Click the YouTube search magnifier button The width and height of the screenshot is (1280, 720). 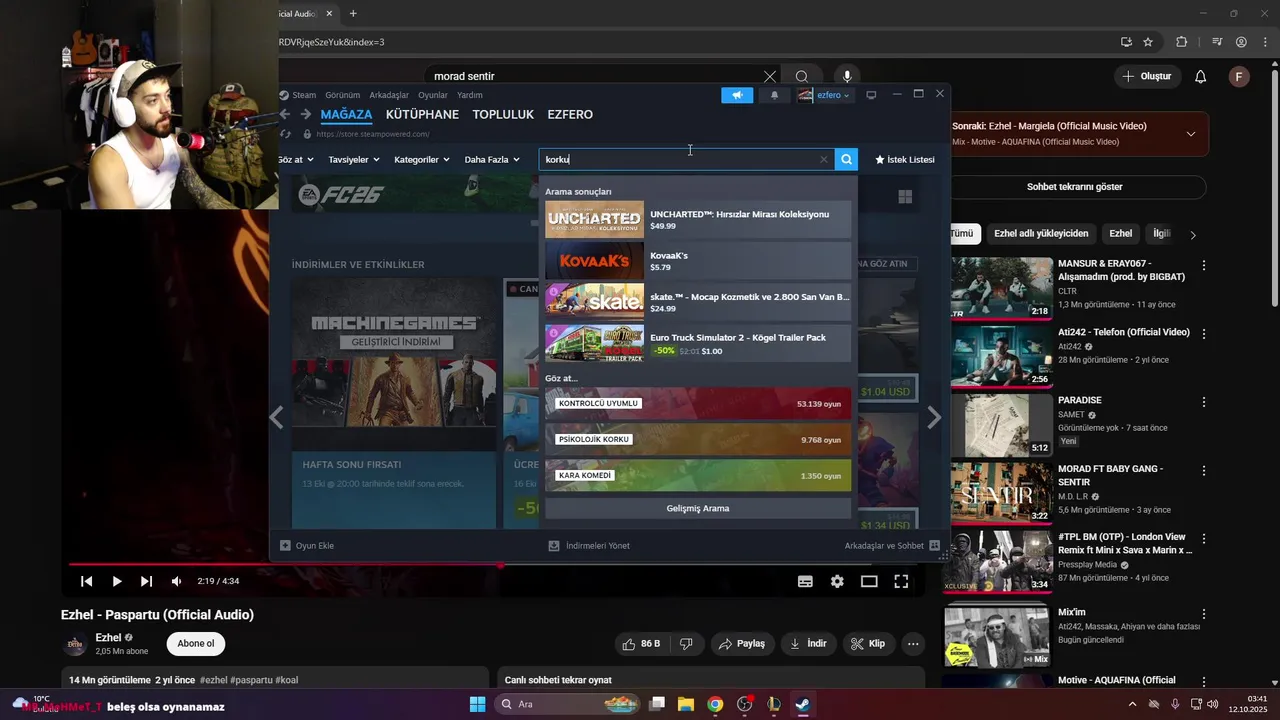(x=802, y=76)
